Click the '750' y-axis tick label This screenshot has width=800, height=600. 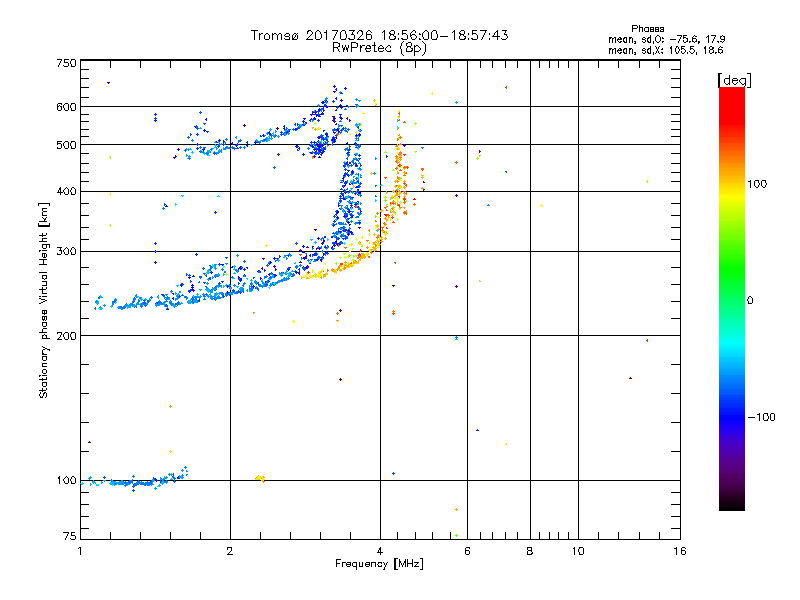click(66, 63)
